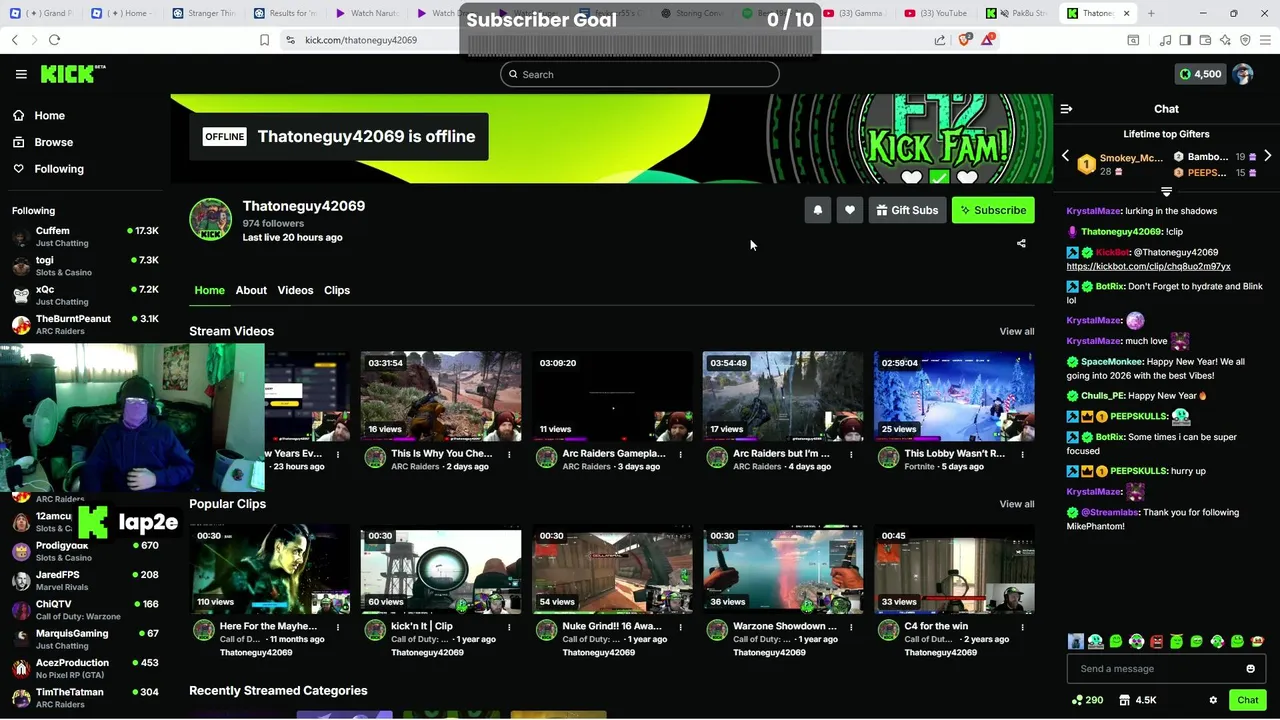Open the Kick hamburger sidebar menu

[21, 74]
